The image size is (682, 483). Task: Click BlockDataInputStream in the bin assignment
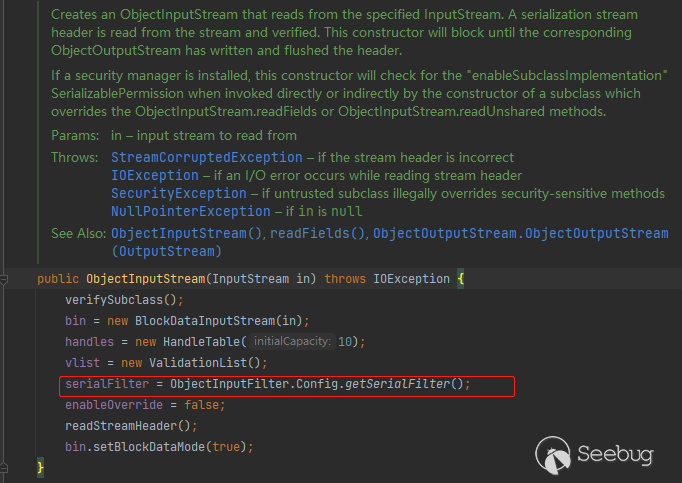click(x=205, y=321)
